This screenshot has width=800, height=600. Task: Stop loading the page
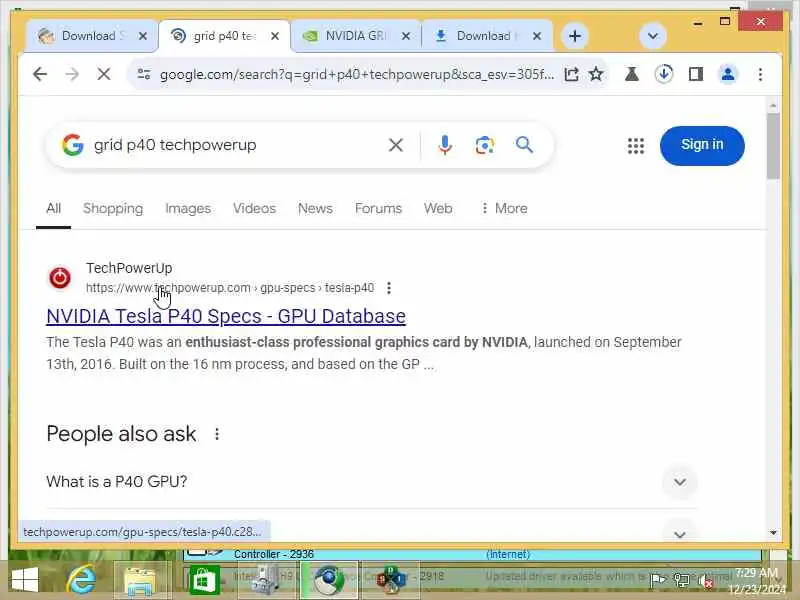click(104, 74)
